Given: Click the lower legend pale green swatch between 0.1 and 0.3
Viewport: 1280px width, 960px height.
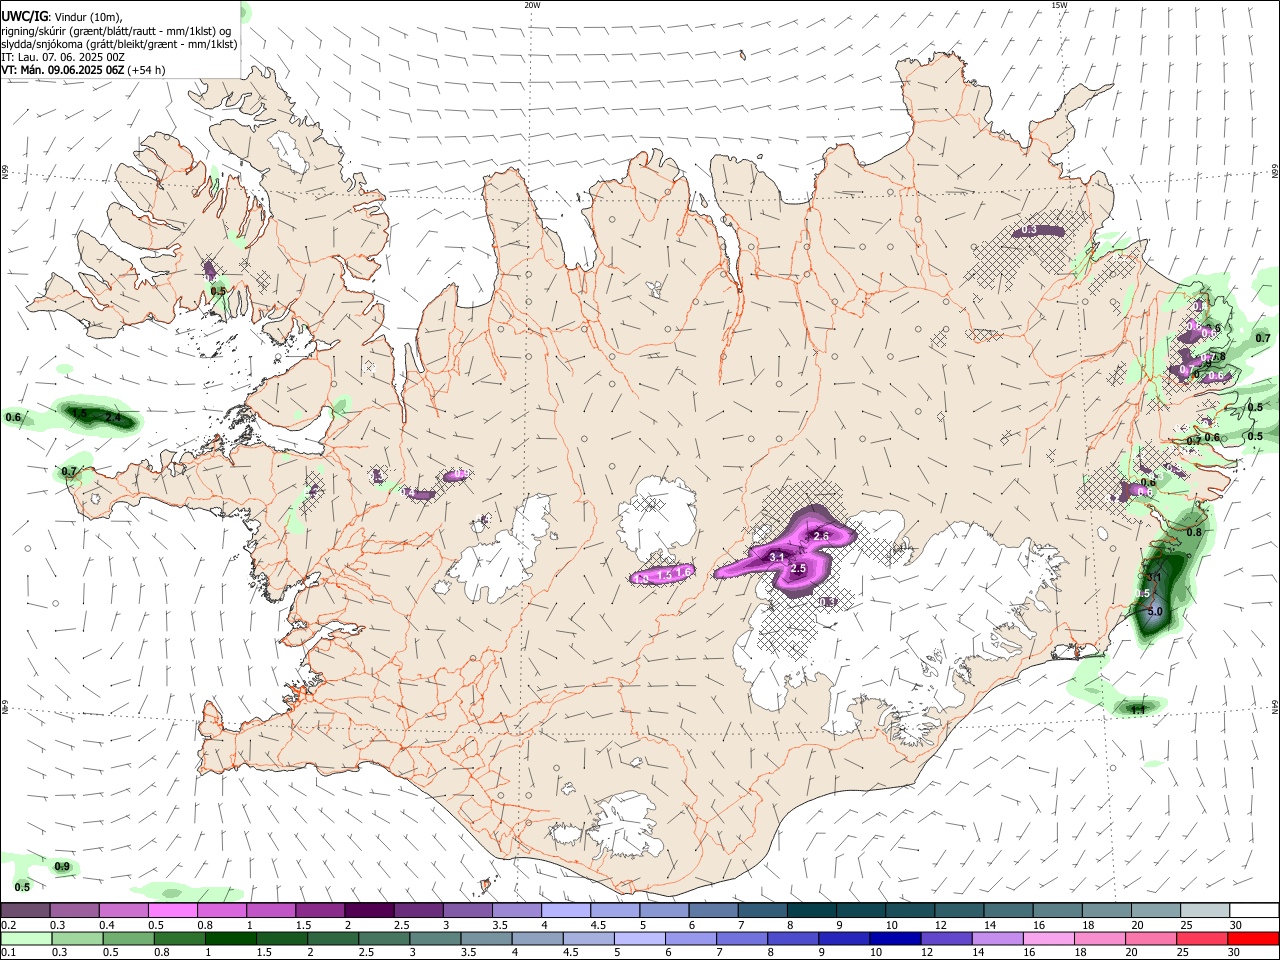Looking at the screenshot, I should (25, 938).
